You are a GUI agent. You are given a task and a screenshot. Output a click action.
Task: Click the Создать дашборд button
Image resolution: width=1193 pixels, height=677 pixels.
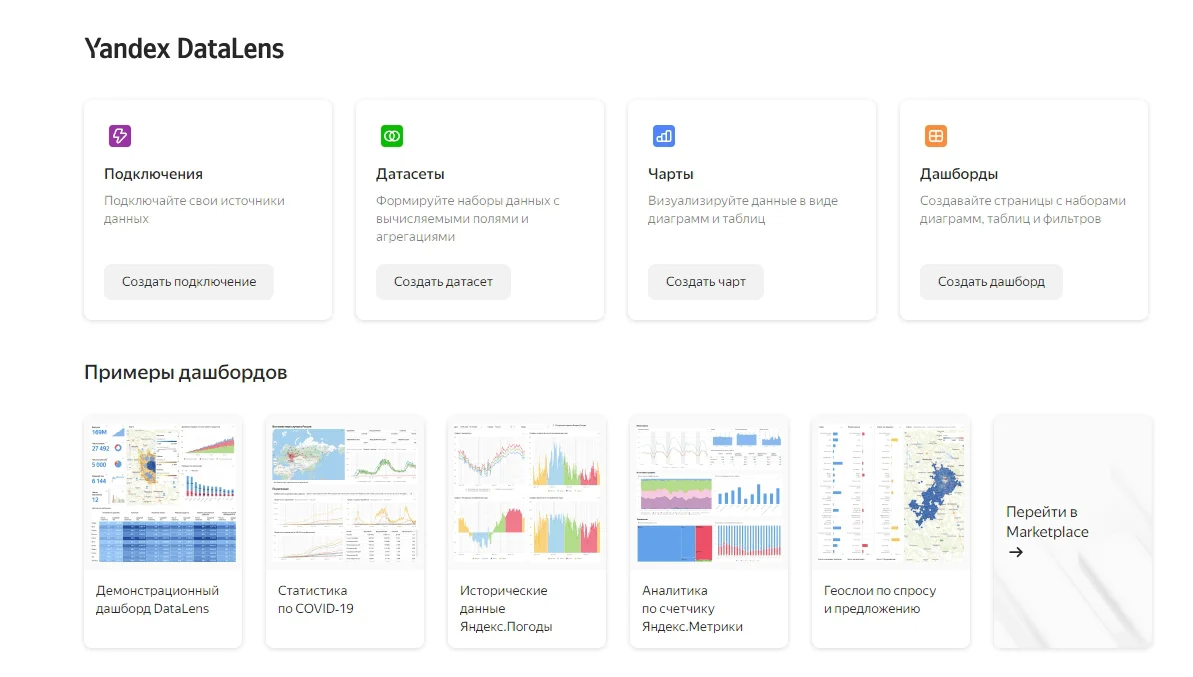point(991,281)
